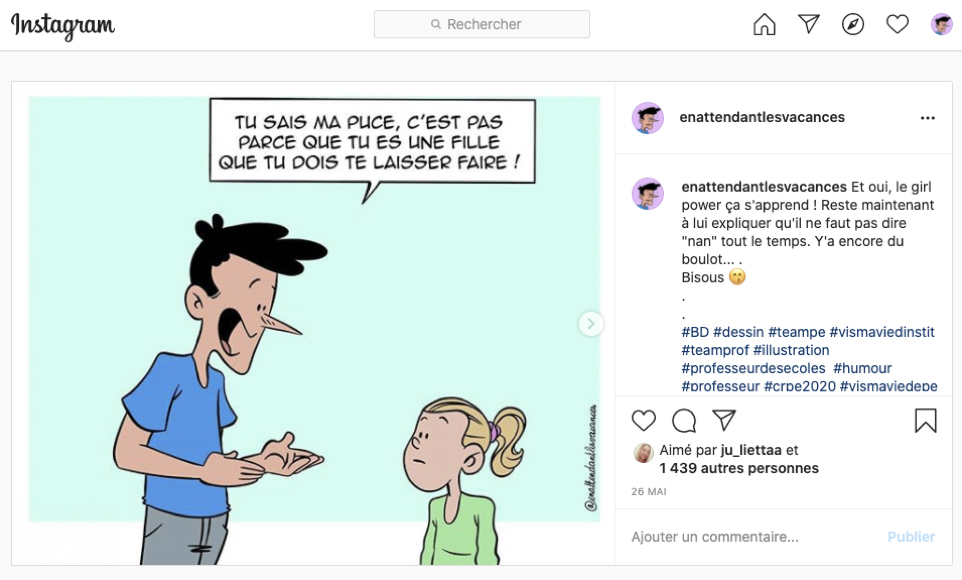Advance to next carousel image arrow
The width and height of the screenshot is (962, 580).
591,323
